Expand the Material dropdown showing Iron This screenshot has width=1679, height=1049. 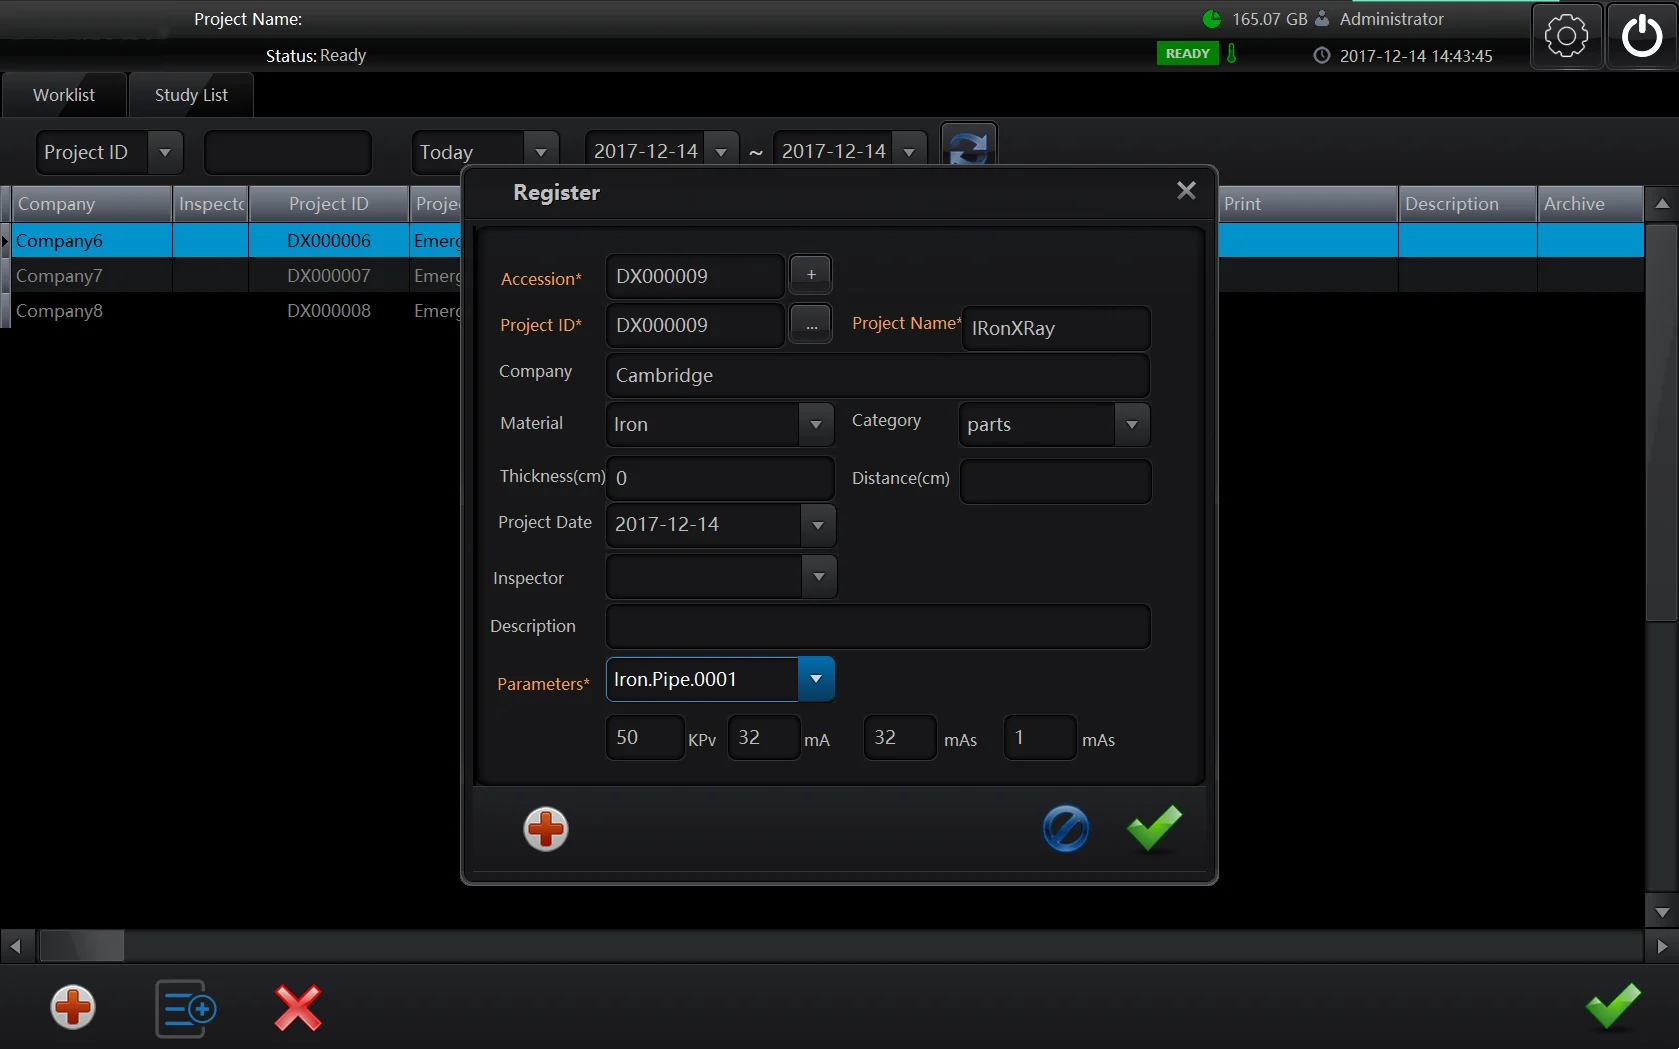(816, 425)
